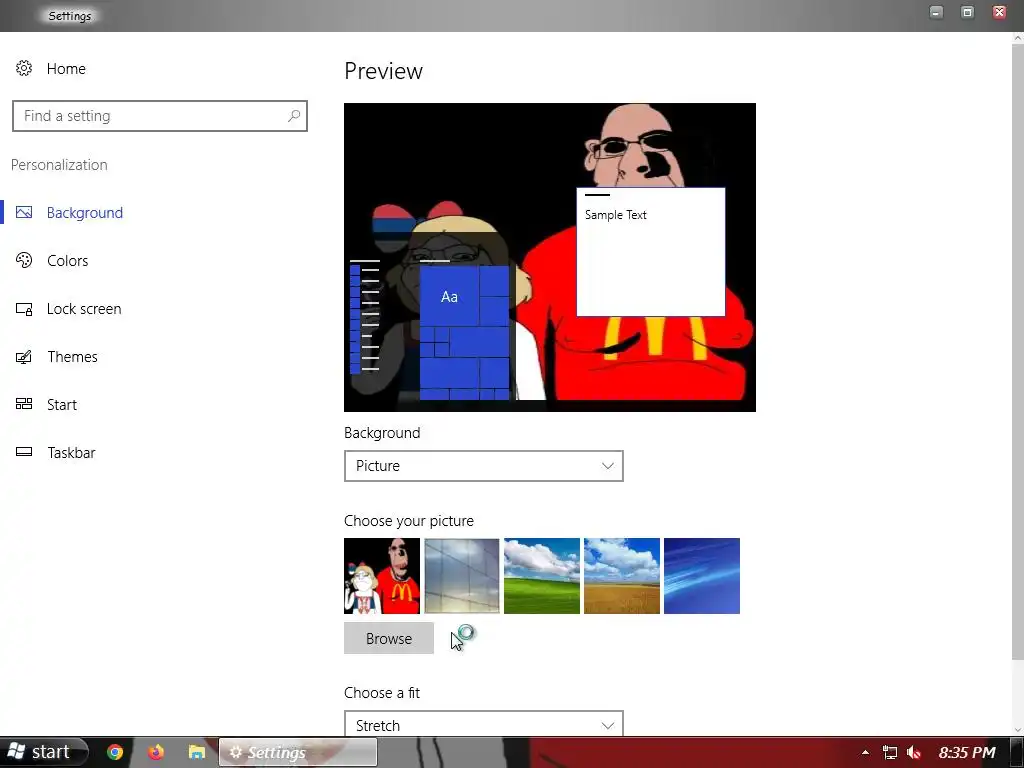Image resolution: width=1024 pixels, height=768 pixels.
Task: Click the Settings taskbar button
Action: pyautogui.click(x=297, y=752)
